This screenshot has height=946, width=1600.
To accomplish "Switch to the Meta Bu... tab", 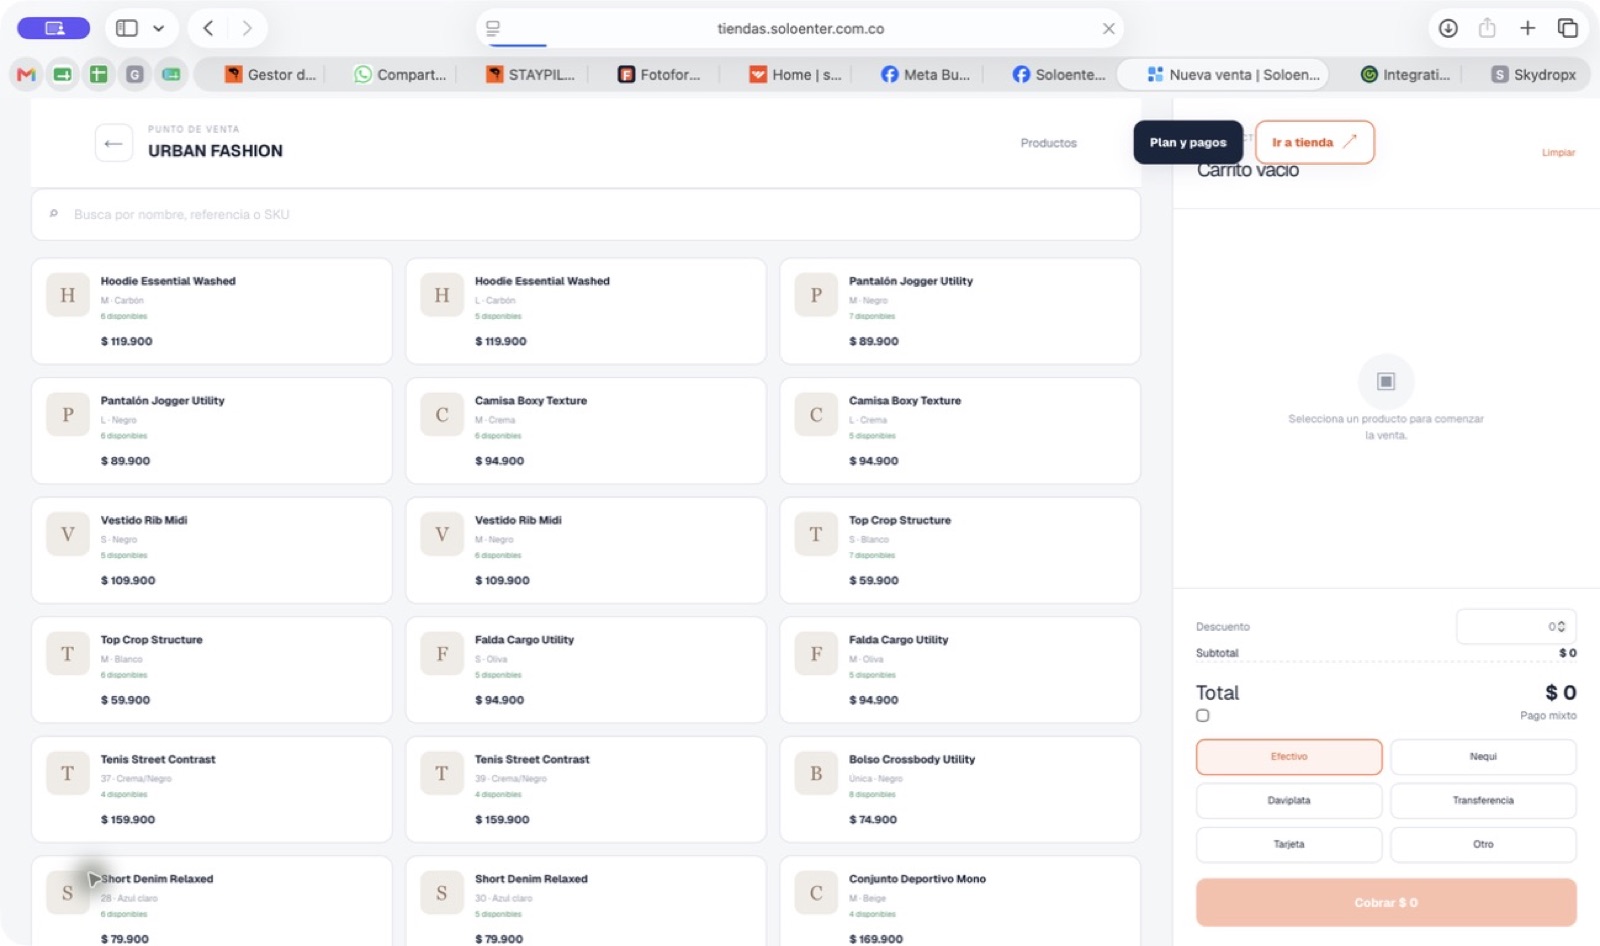I will click(925, 74).
